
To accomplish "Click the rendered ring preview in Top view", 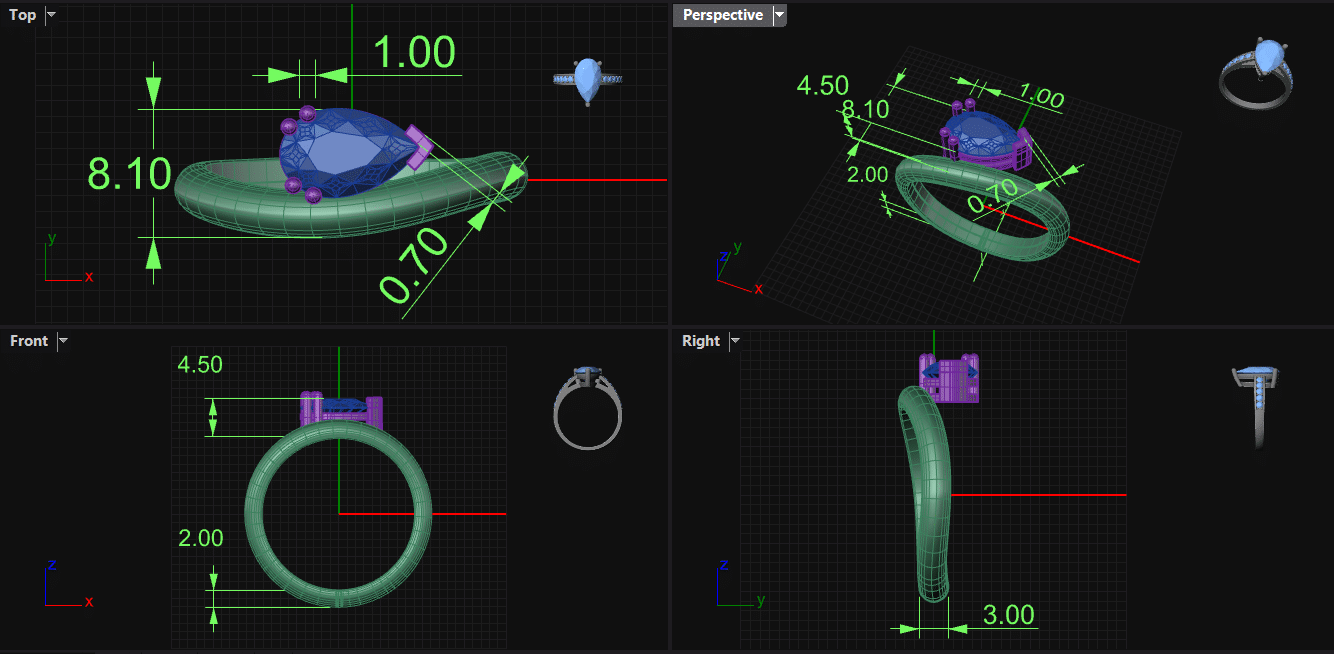I will pyautogui.click(x=588, y=81).
